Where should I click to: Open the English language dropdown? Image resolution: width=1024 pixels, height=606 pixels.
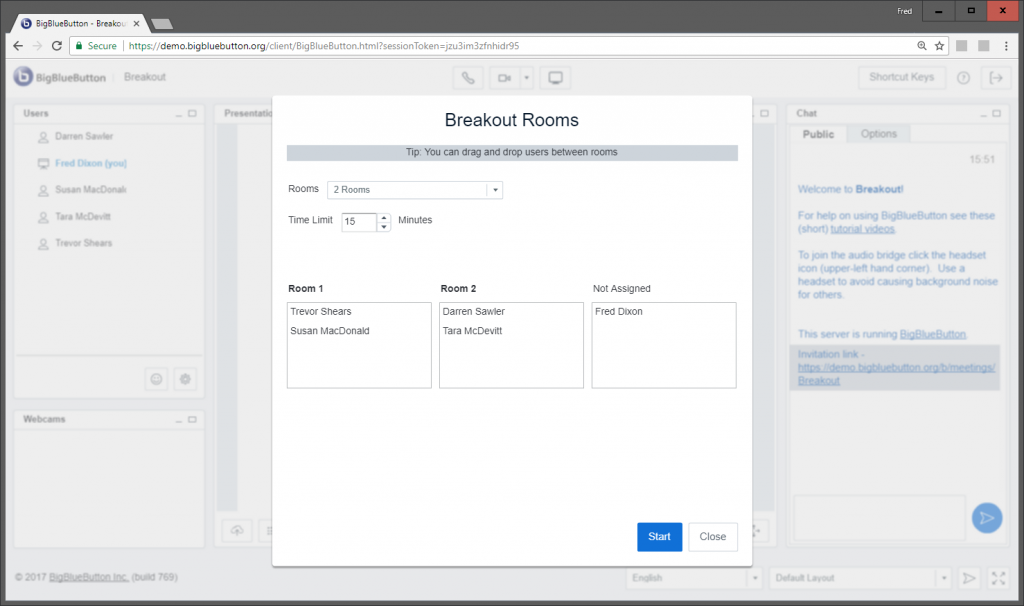694,578
